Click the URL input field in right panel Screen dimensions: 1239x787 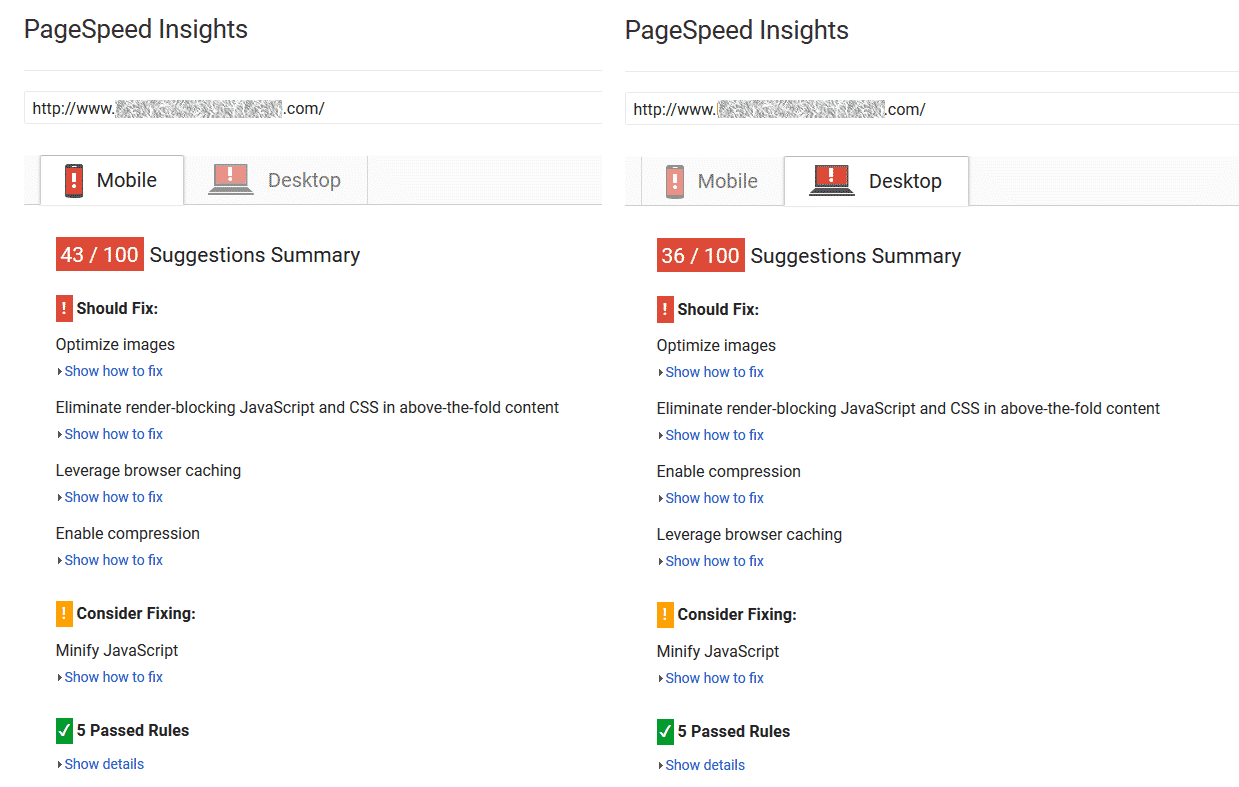pos(932,109)
